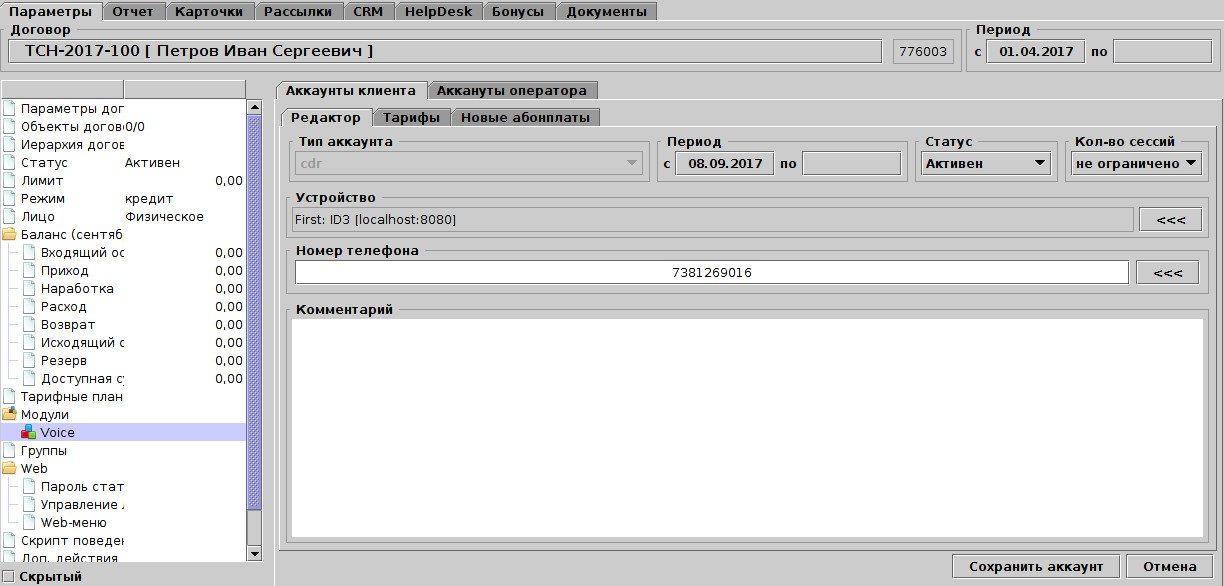The width and height of the screenshot is (1224, 586).
Task: Toggle the Скрытый checkbox
Action: [9, 577]
